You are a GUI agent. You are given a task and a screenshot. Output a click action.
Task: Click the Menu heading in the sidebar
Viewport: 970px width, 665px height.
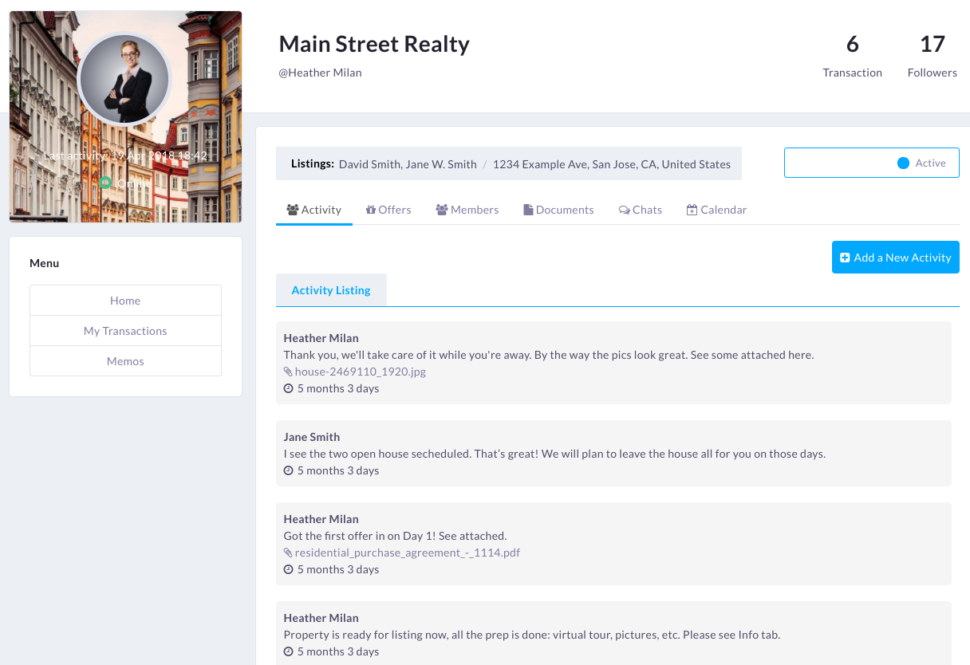click(45, 263)
